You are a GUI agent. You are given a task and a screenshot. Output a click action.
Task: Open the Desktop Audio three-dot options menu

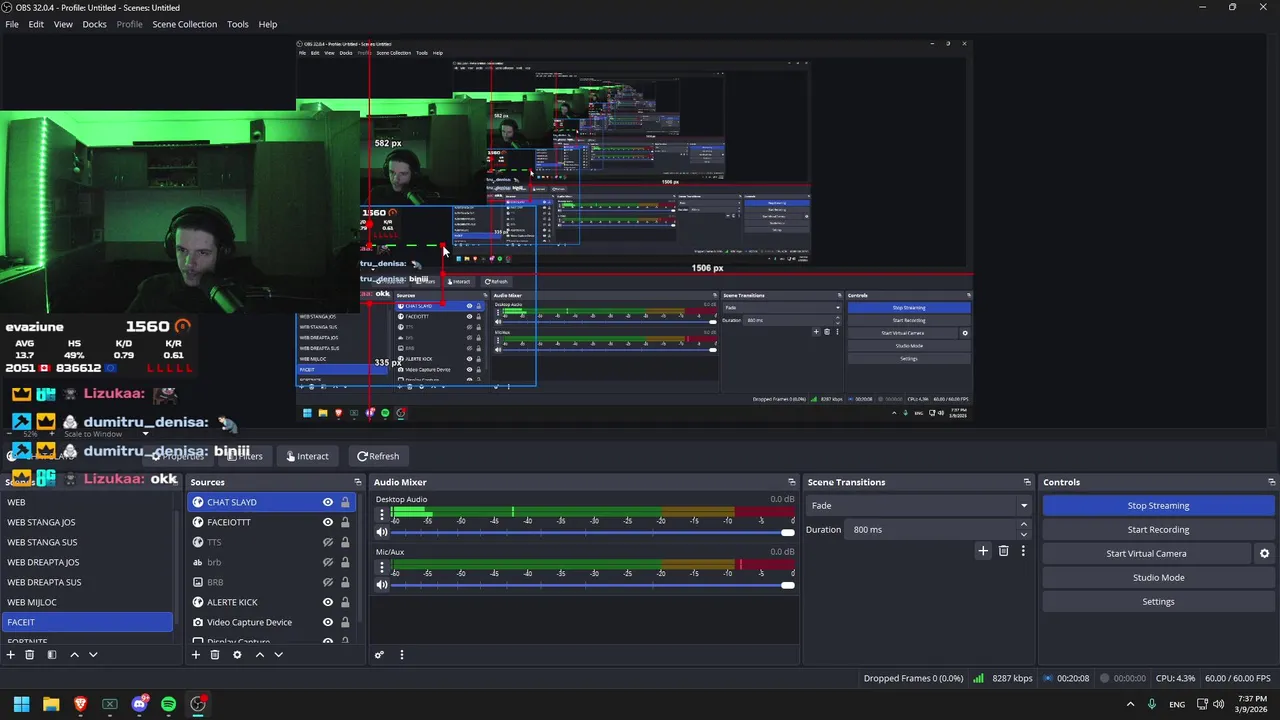point(381,516)
